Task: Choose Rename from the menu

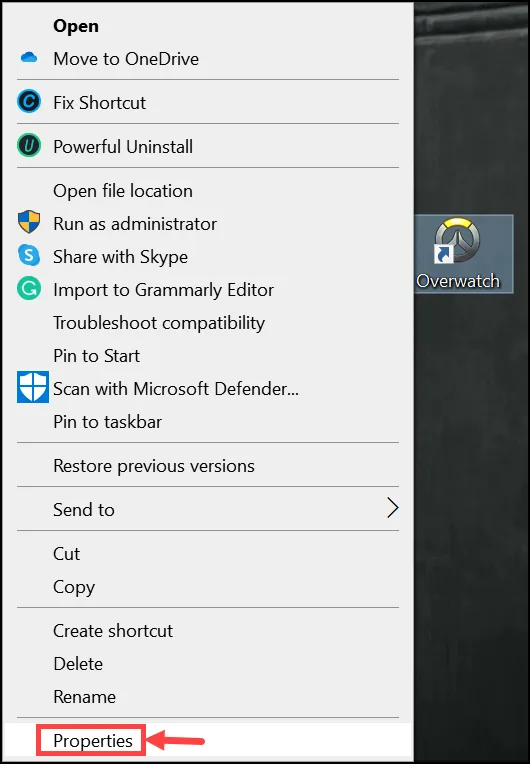Action: [208, 697]
